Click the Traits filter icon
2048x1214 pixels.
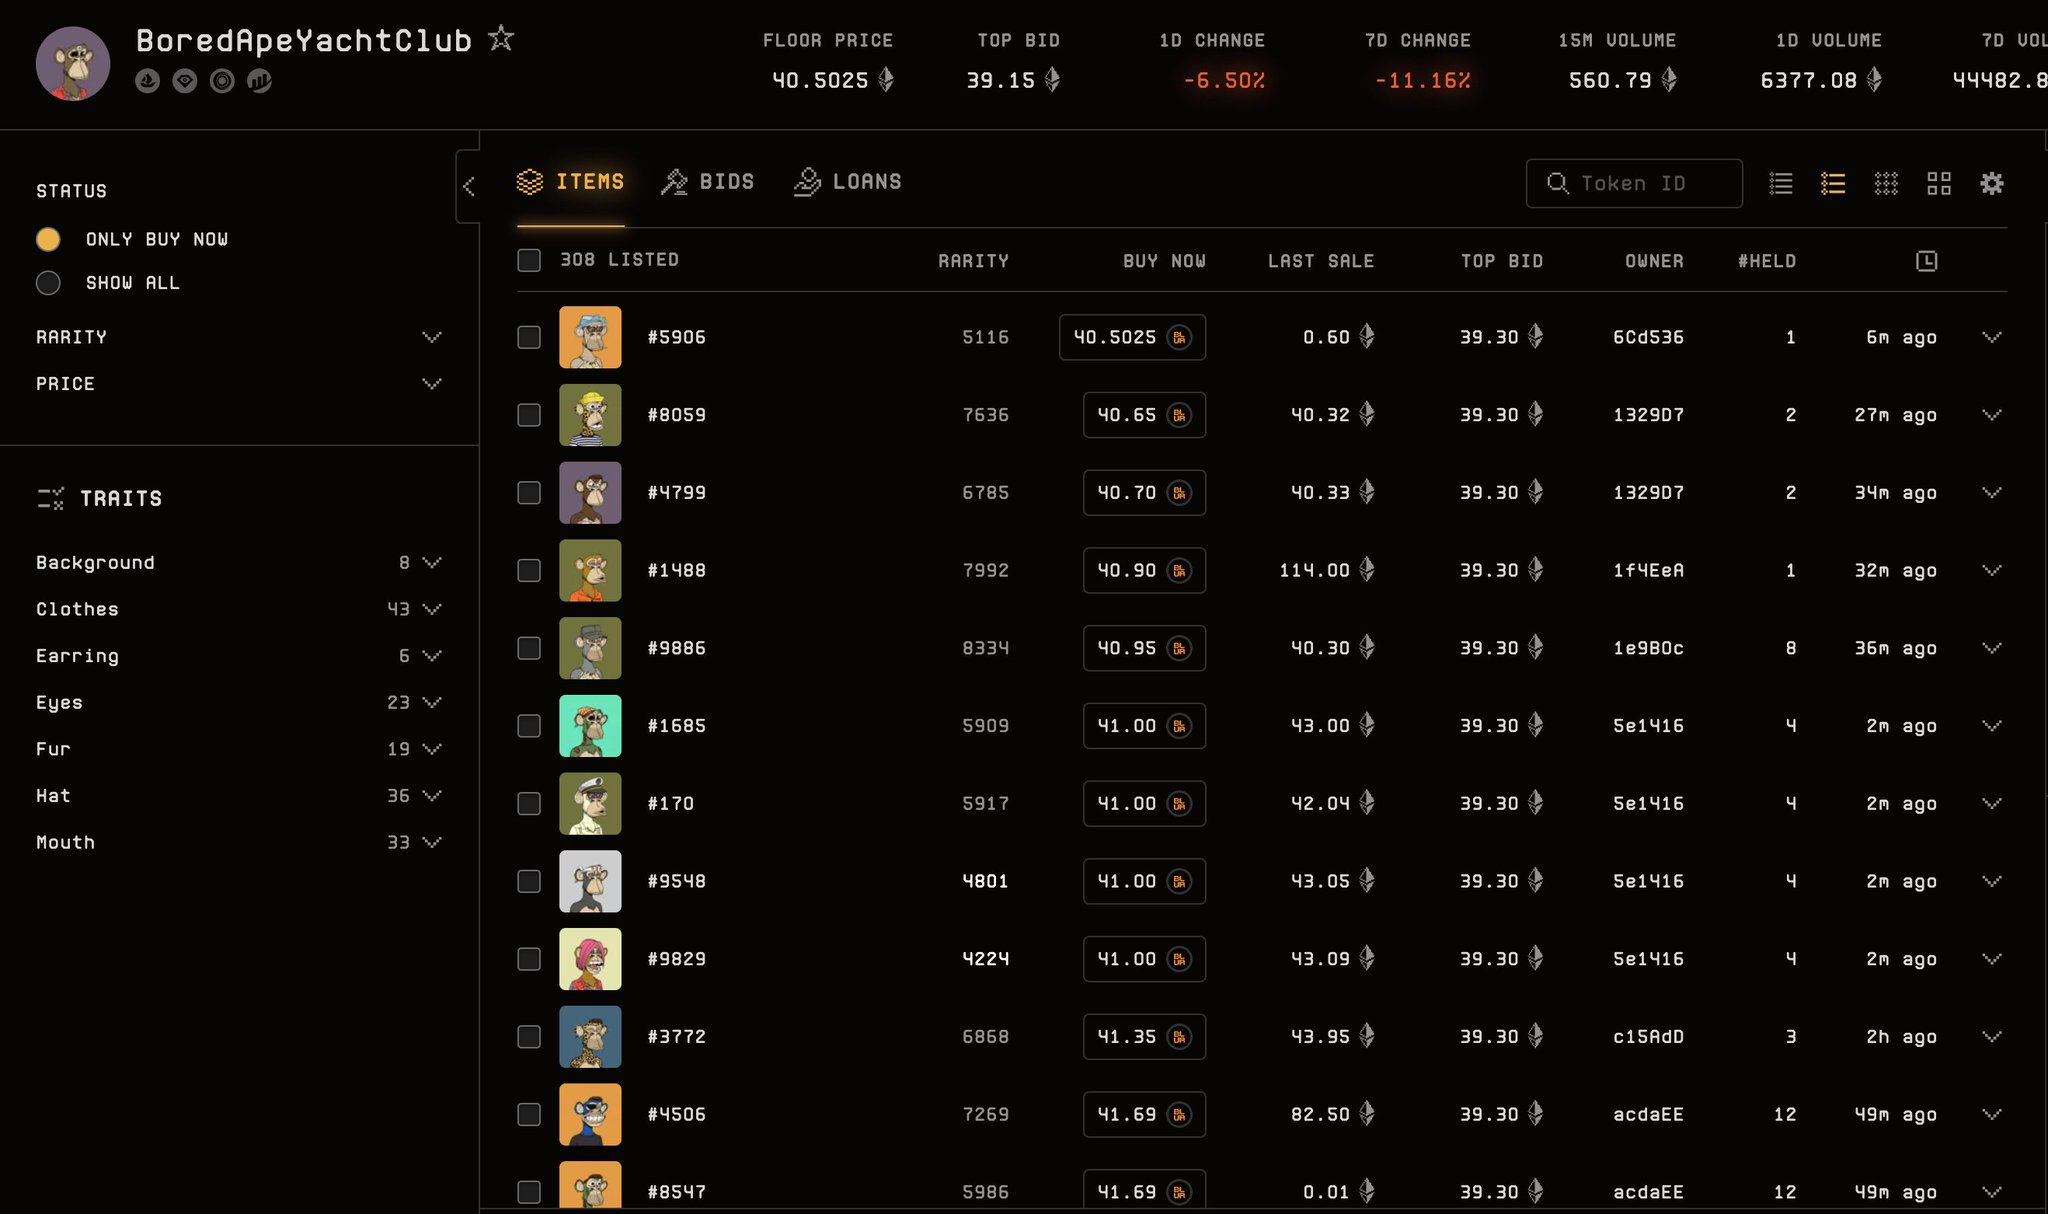coord(50,498)
